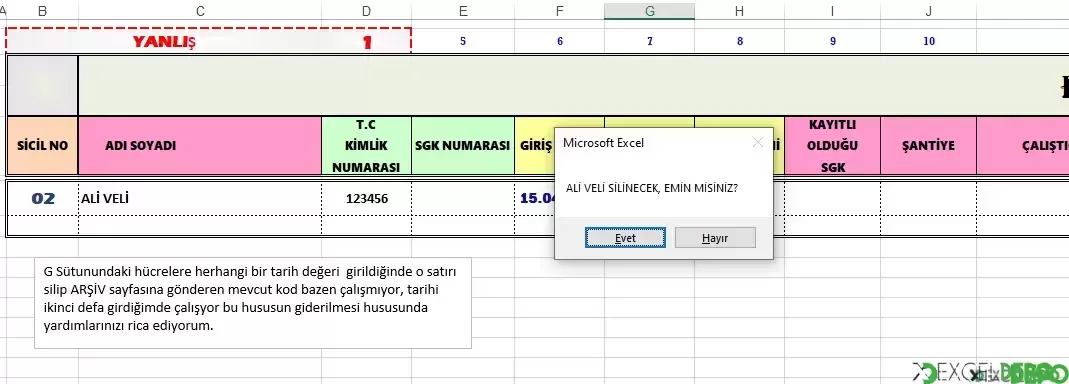The height and width of the screenshot is (384, 1069).
Task: Click the number 5 cell in row one
Action: pyautogui.click(x=463, y=41)
